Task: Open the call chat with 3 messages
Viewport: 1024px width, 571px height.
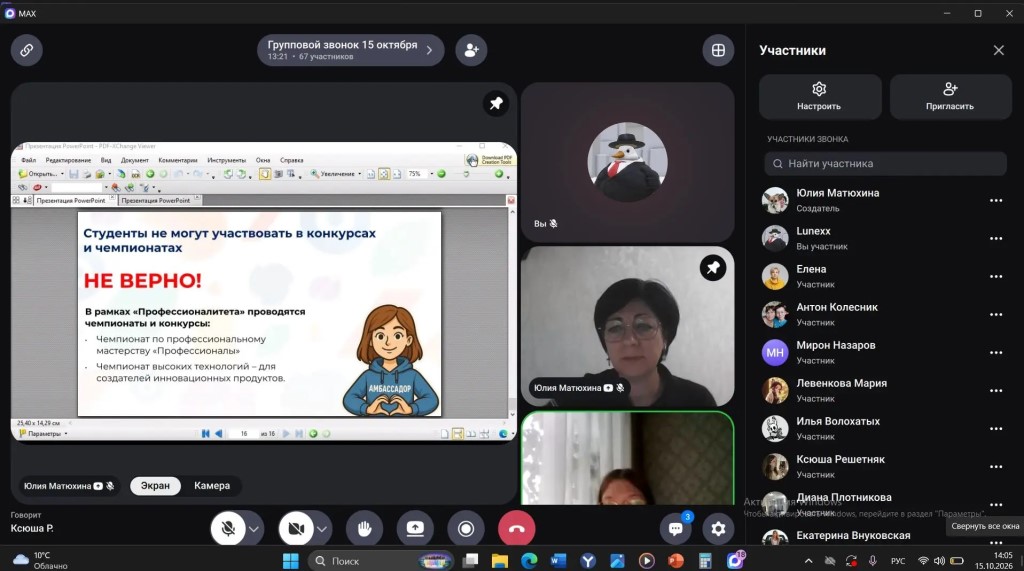Action: (x=676, y=529)
